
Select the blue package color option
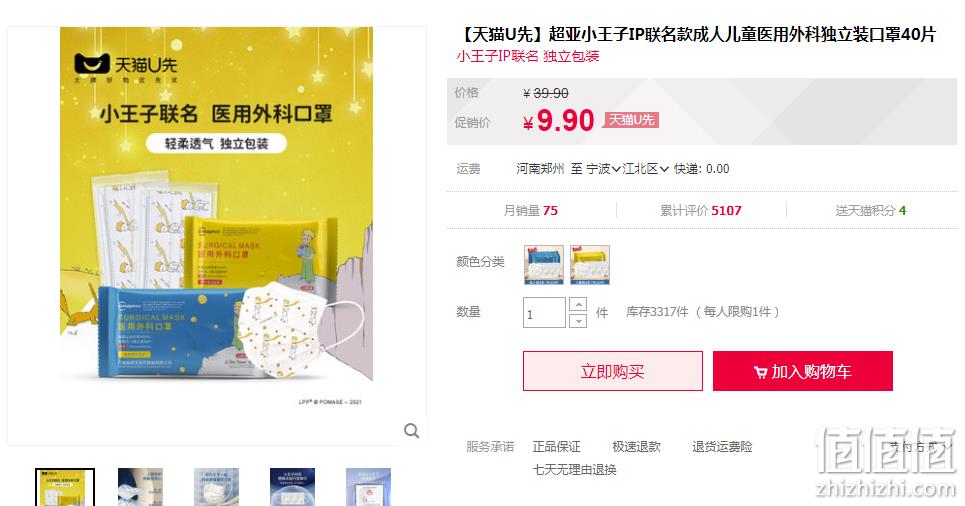coord(544,265)
